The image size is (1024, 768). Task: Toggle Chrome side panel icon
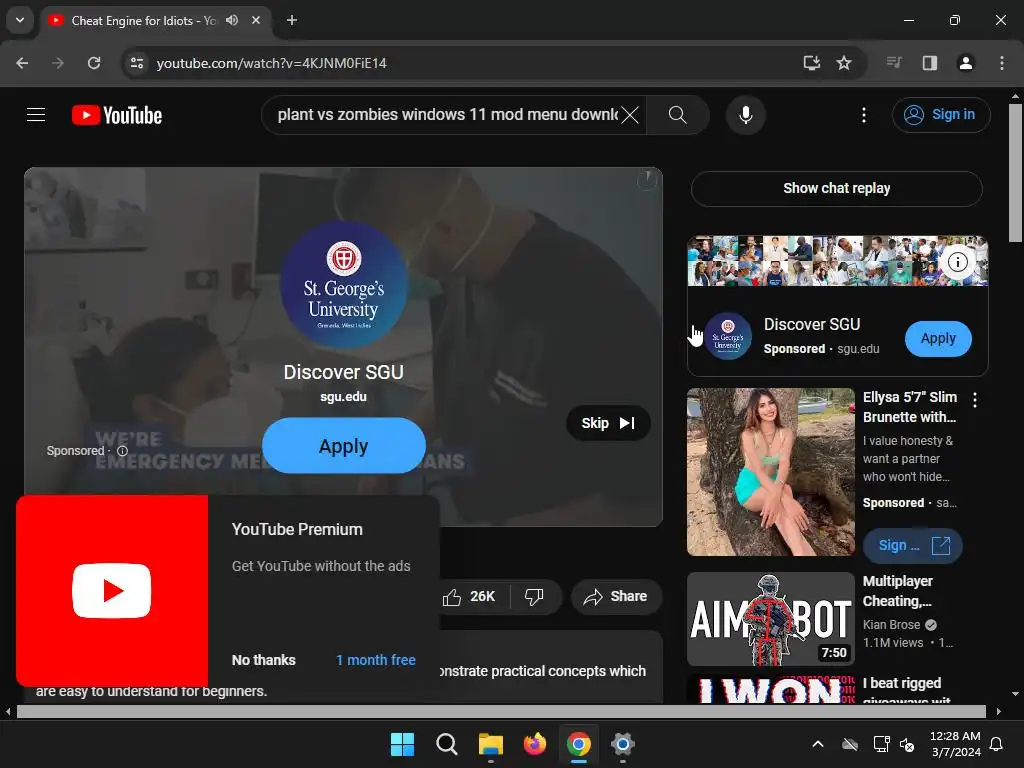coord(929,63)
